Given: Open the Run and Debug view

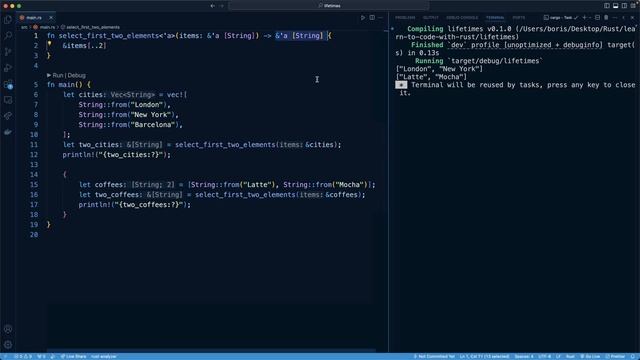Looking at the screenshot, I should click(8, 68).
